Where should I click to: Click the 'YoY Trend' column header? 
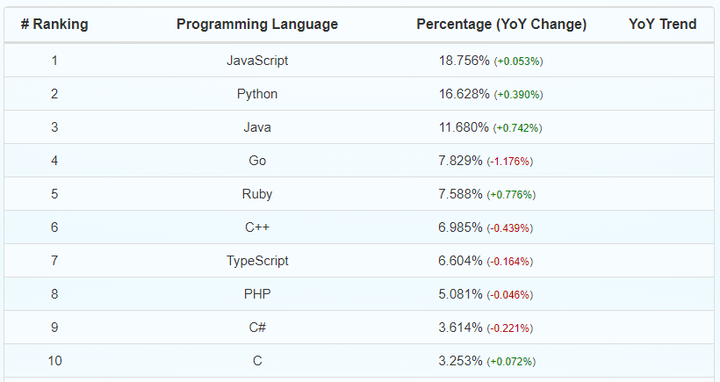tap(662, 24)
